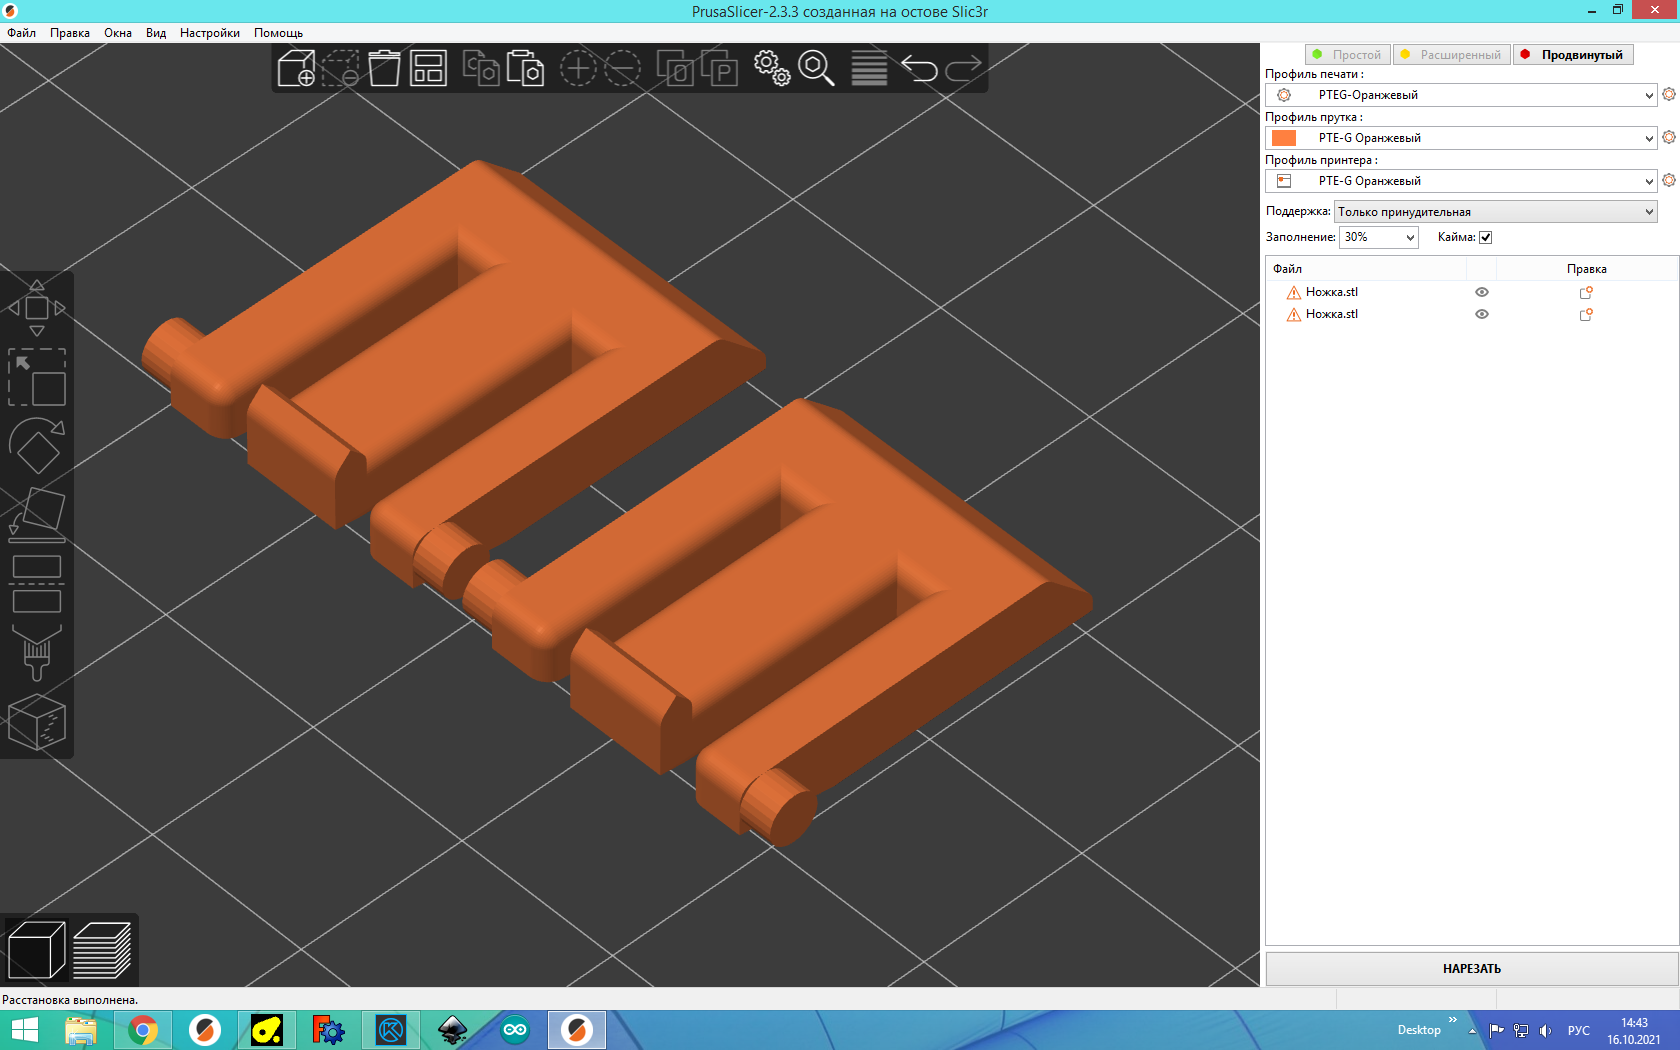Image resolution: width=1680 pixels, height=1050 pixels.
Task: Open the Заполнение 30% dropdown
Action: click(x=1410, y=237)
